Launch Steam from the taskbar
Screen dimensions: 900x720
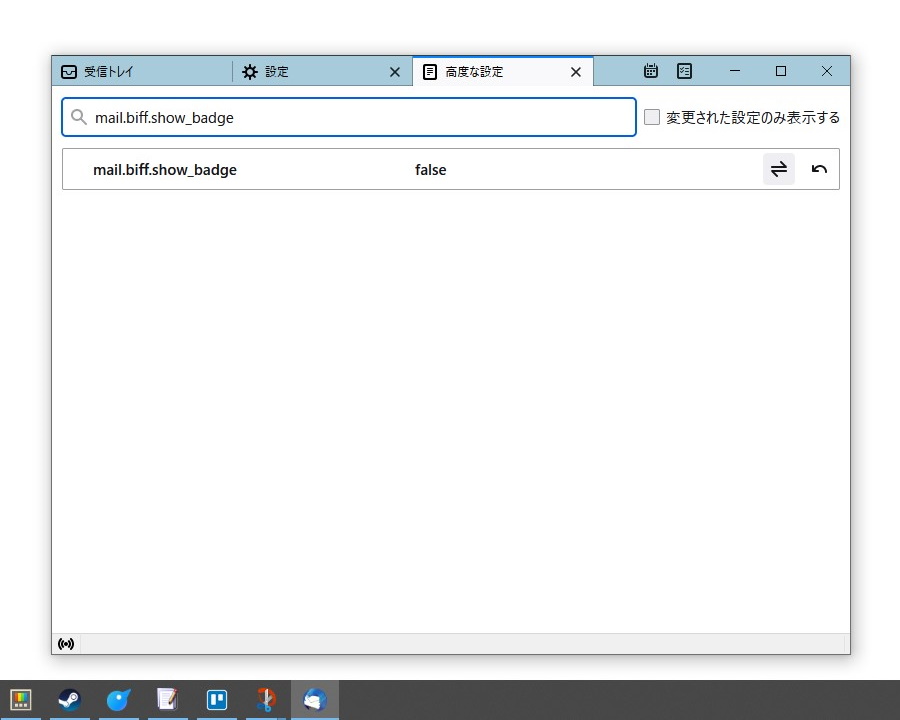69,699
